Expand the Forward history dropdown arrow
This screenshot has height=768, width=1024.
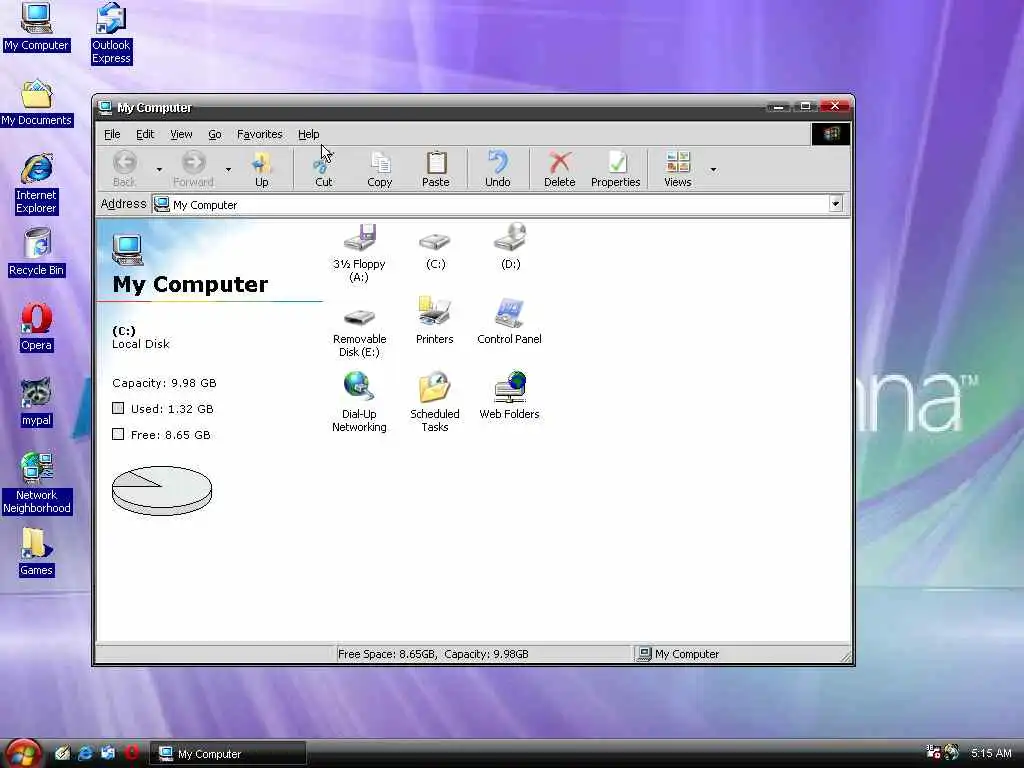pyautogui.click(x=228, y=169)
